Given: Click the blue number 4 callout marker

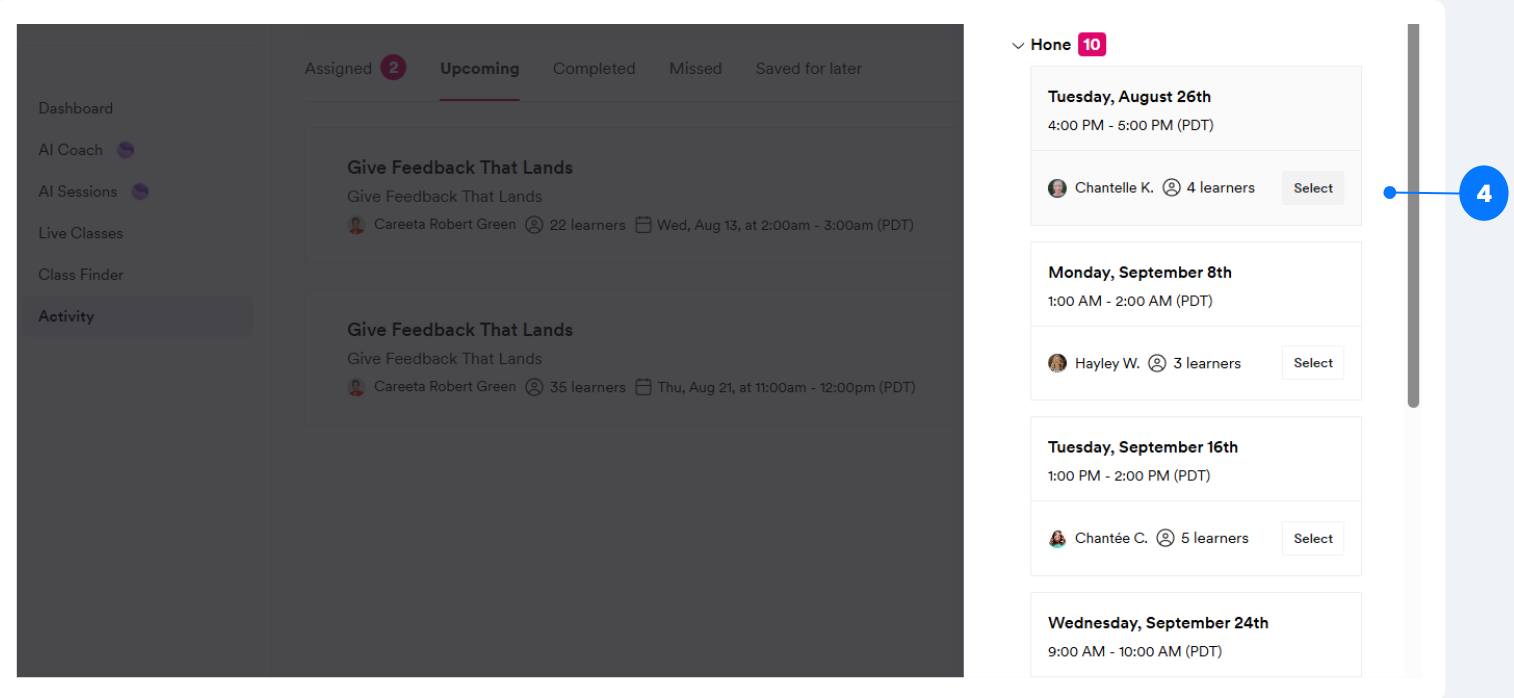Looking at the screenshot, I should point(1483,194).
